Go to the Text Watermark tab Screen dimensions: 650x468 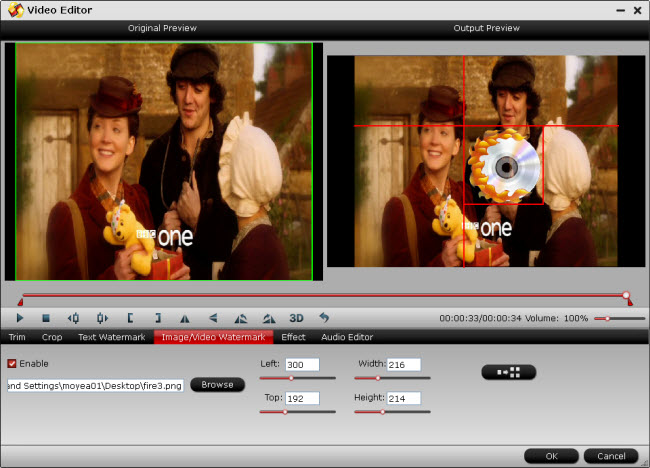[x=112, y=337]
